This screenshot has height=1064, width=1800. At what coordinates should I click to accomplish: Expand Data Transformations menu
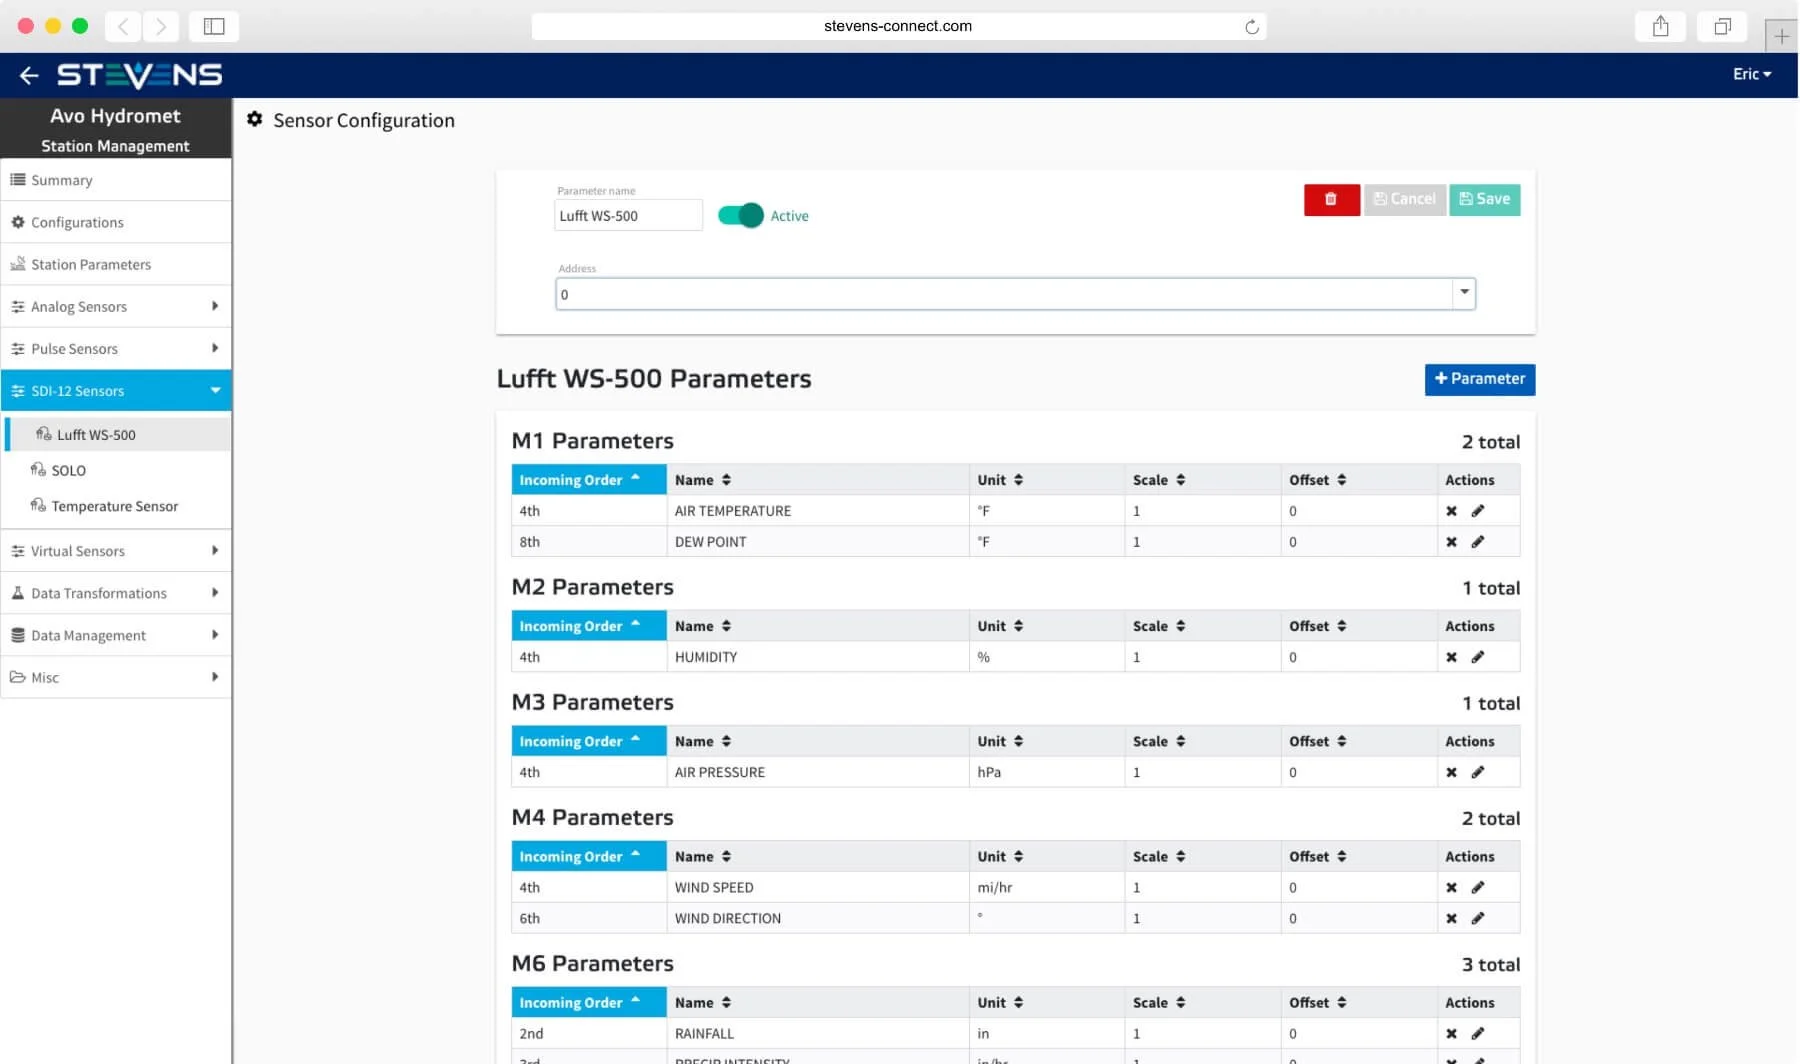116,593
